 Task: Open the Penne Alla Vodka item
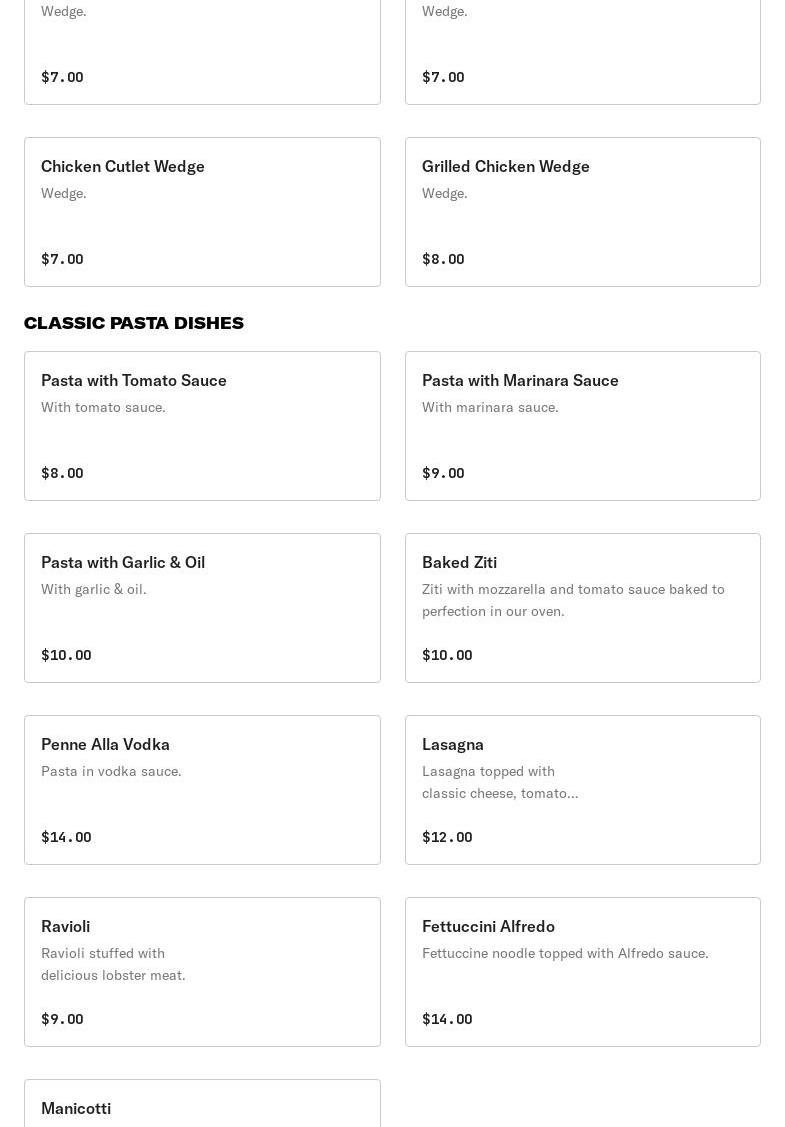(x=202, y=790)
